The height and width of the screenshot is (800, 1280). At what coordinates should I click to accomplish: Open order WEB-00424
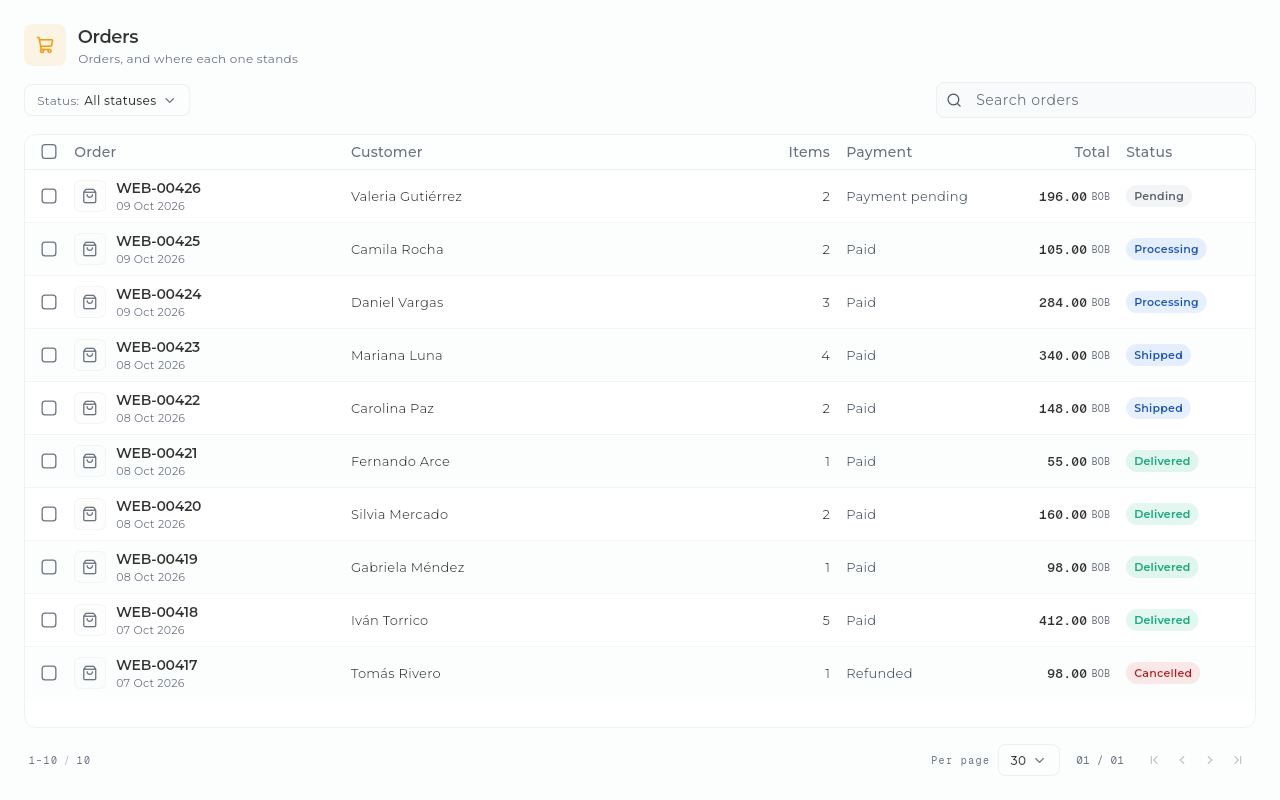159,294
